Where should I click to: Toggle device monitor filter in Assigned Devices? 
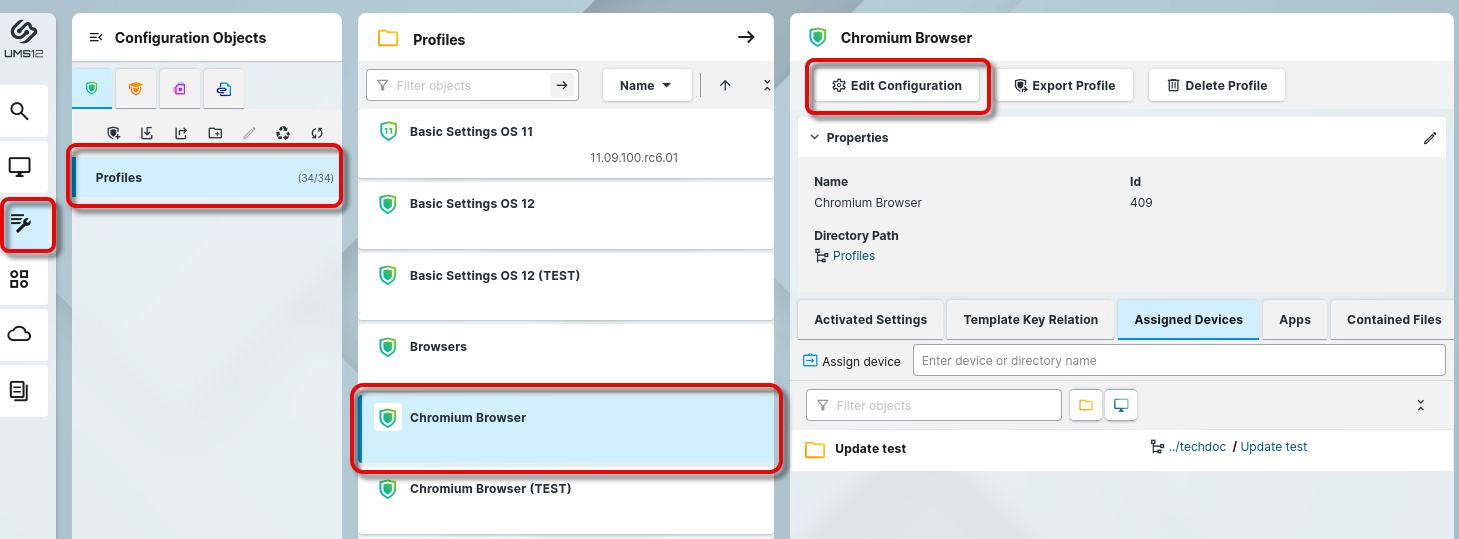click(x=1121, y=405)
